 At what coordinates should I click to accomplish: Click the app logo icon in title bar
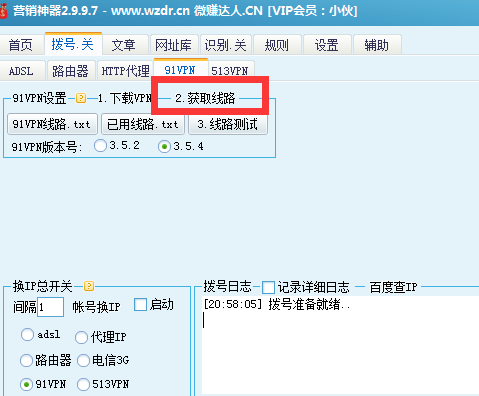[x=3, y=11]
